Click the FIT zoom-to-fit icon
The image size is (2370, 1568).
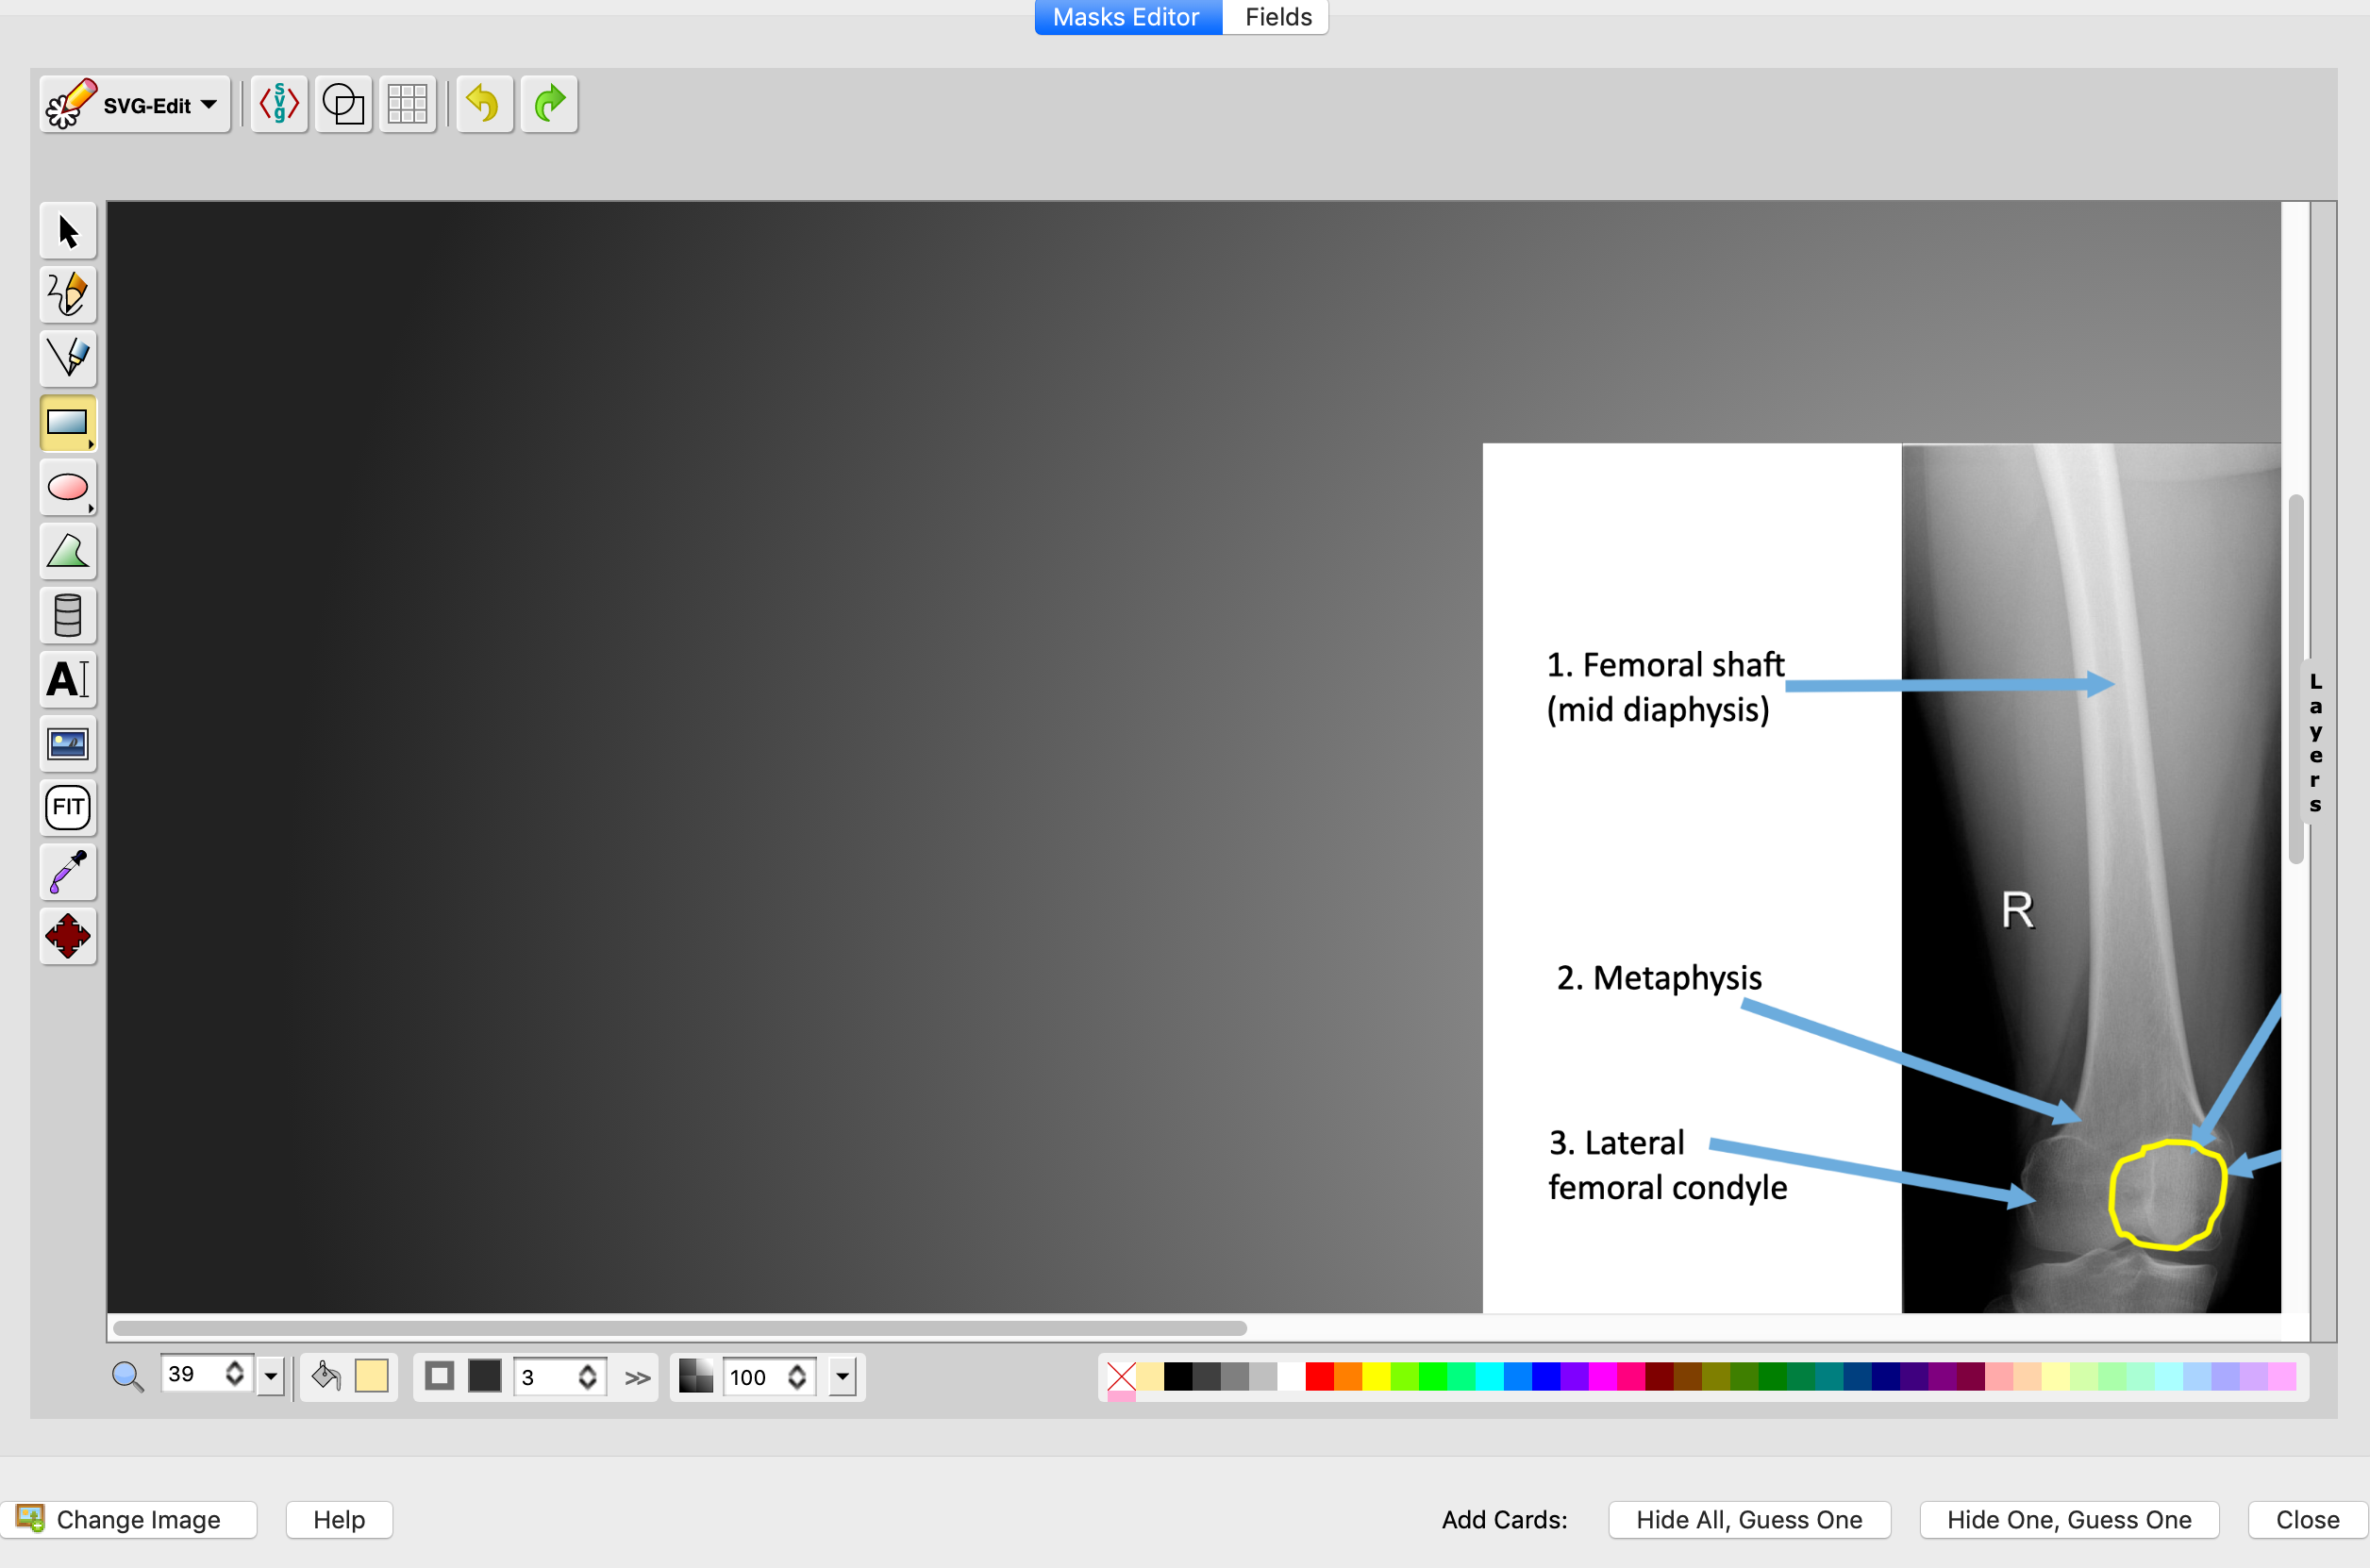[x=66, y=807]
